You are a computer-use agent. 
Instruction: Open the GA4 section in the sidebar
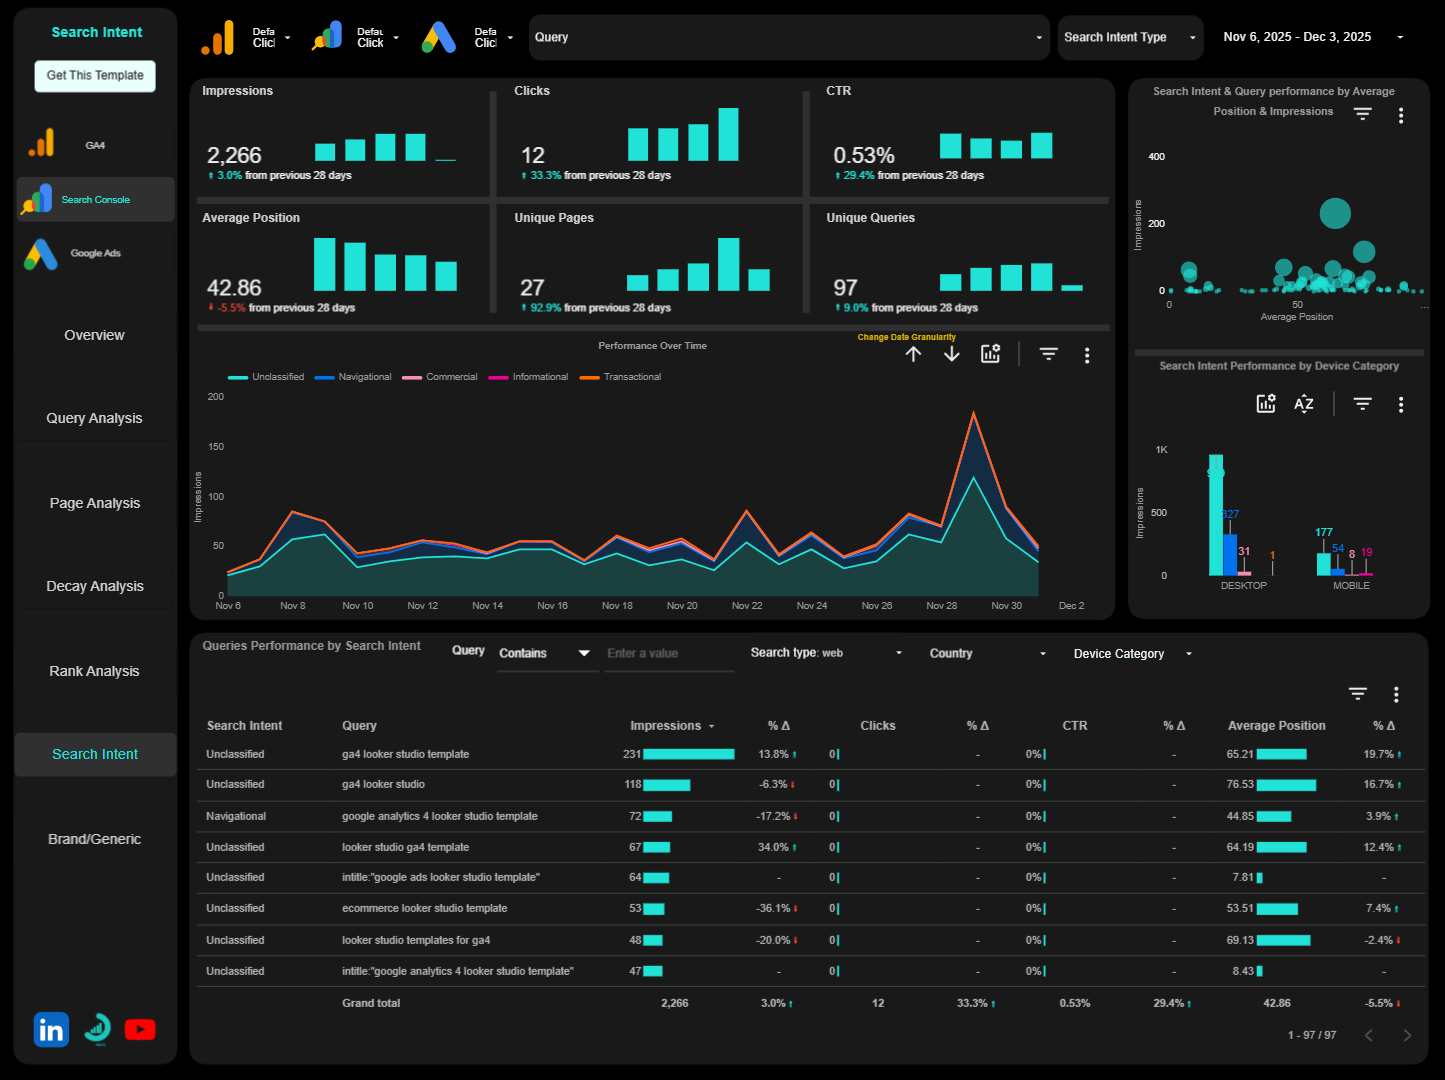[94, 144]
